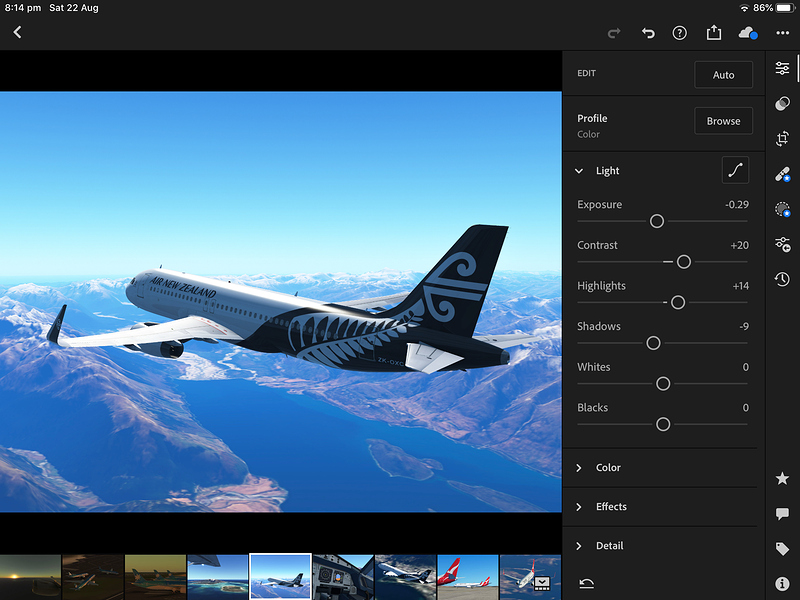
Task: Open the star rating panel
Action: pyautogui.click(x=782, y=479)
